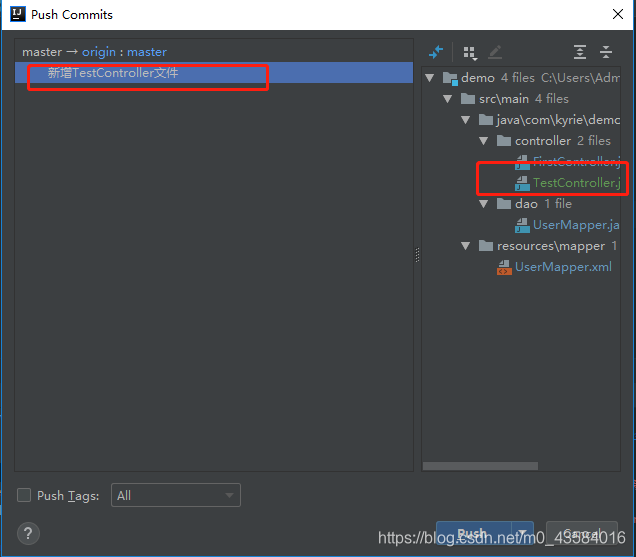
Task: Select TestController.java in the tree
Action: (576, 183)
